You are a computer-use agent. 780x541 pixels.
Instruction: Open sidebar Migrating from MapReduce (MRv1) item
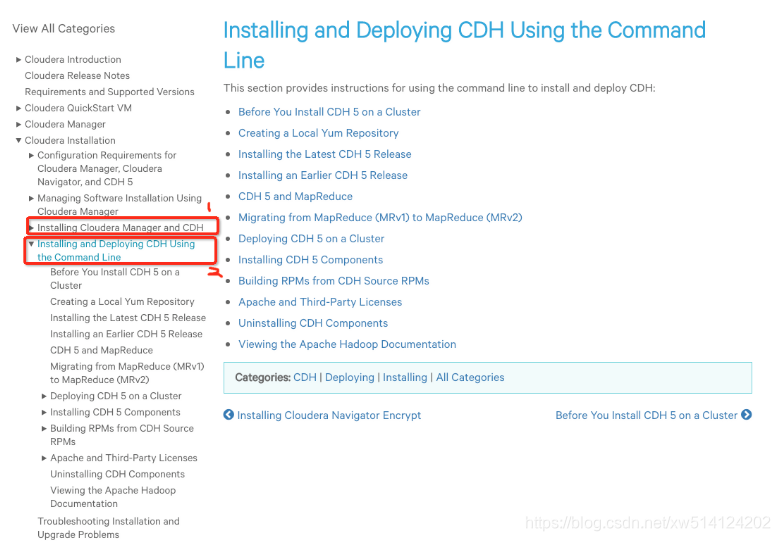127,373
